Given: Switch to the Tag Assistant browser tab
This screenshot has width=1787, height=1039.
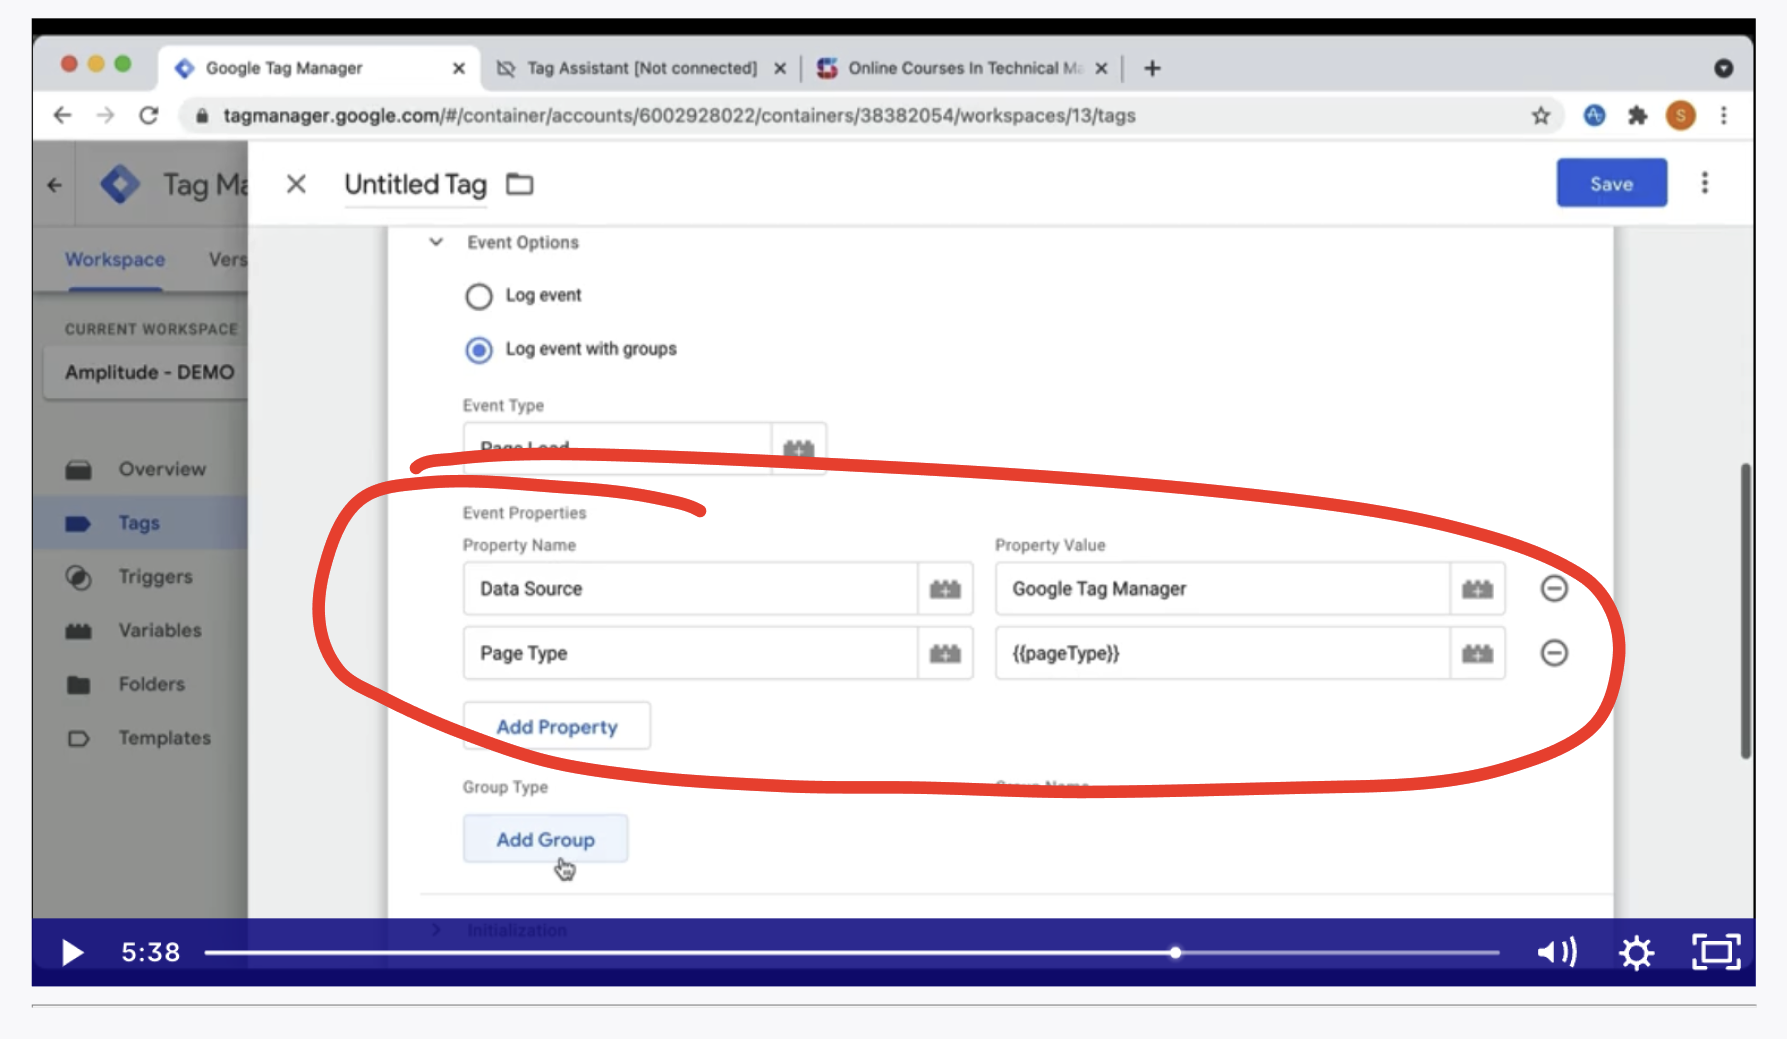Looking at the screenshot, I should pyautogui.click(x=642, y=68).
